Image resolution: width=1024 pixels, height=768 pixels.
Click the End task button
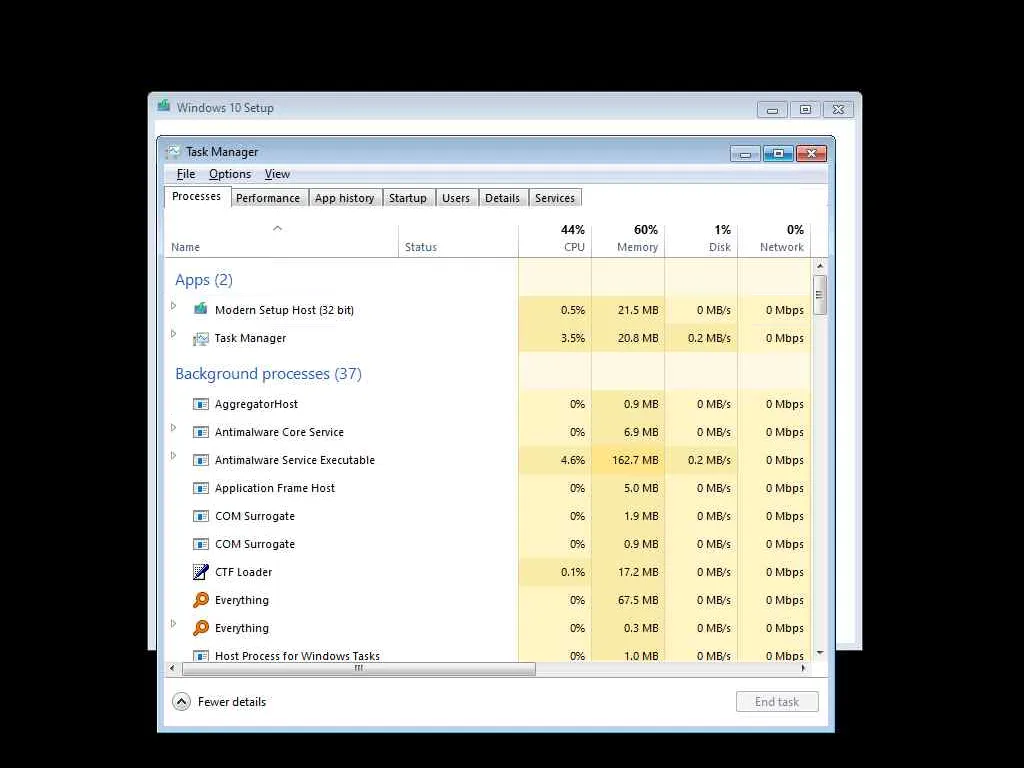point(777,702)
